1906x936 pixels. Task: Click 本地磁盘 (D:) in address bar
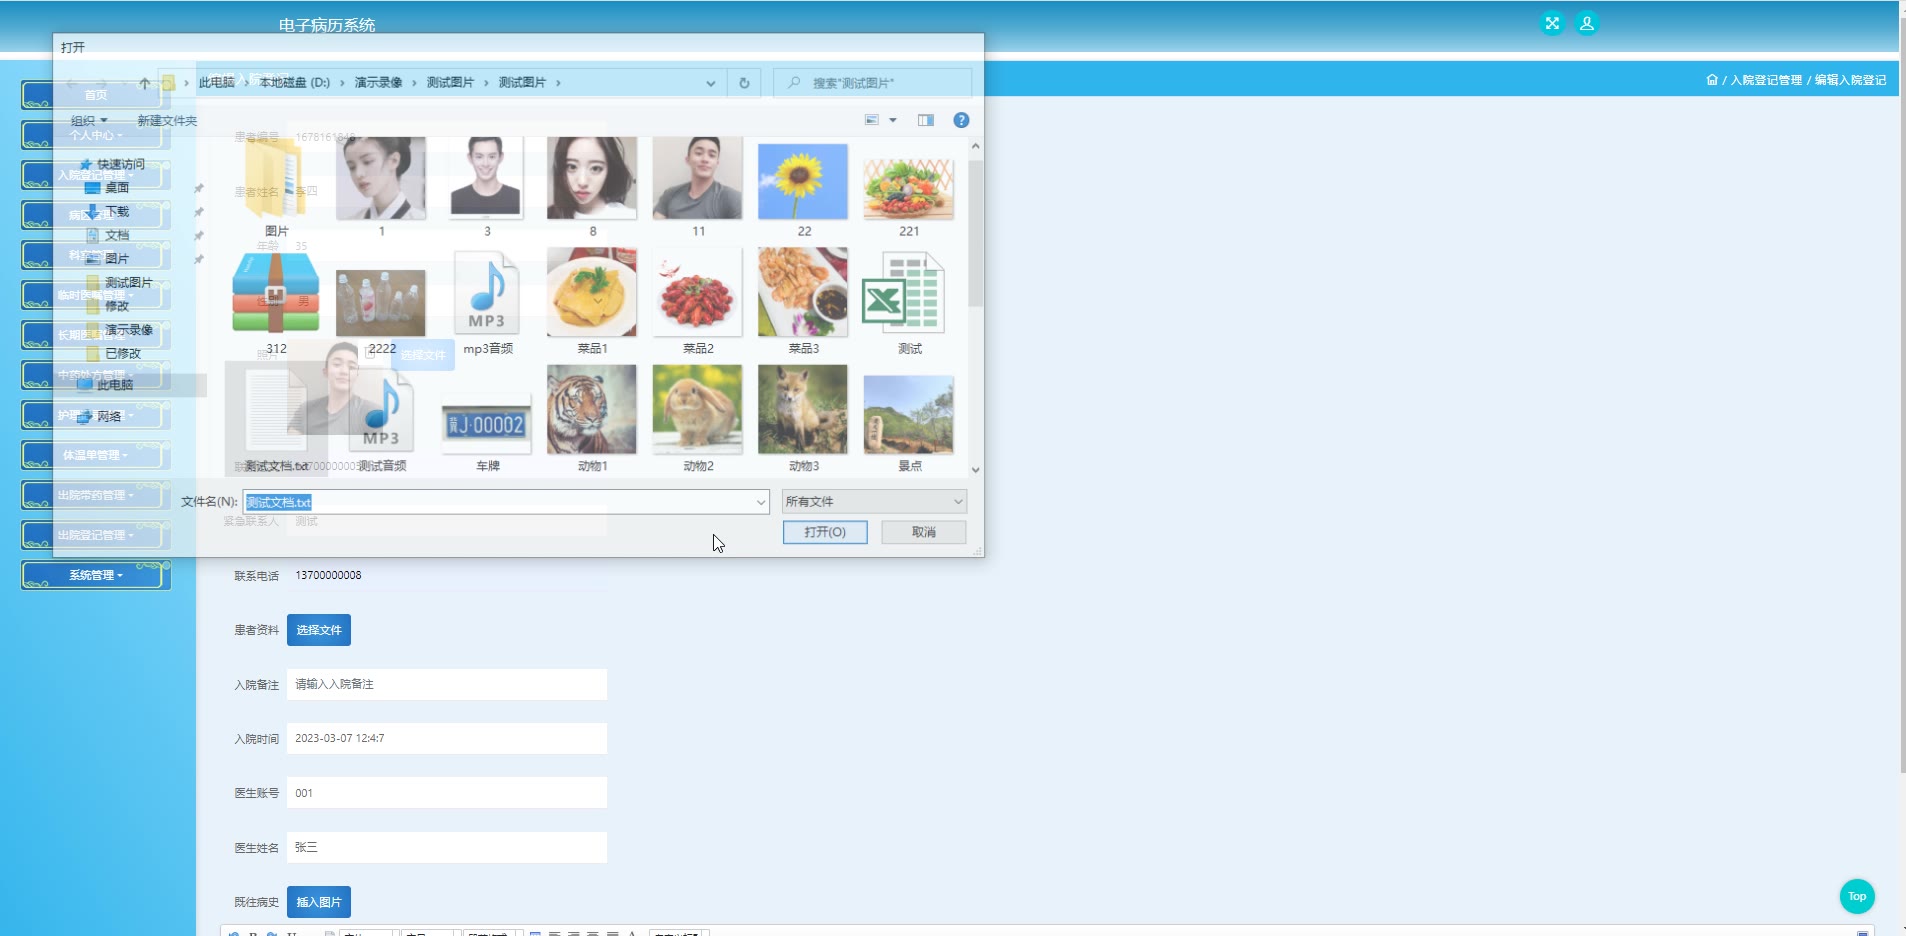tap(295, 83)
